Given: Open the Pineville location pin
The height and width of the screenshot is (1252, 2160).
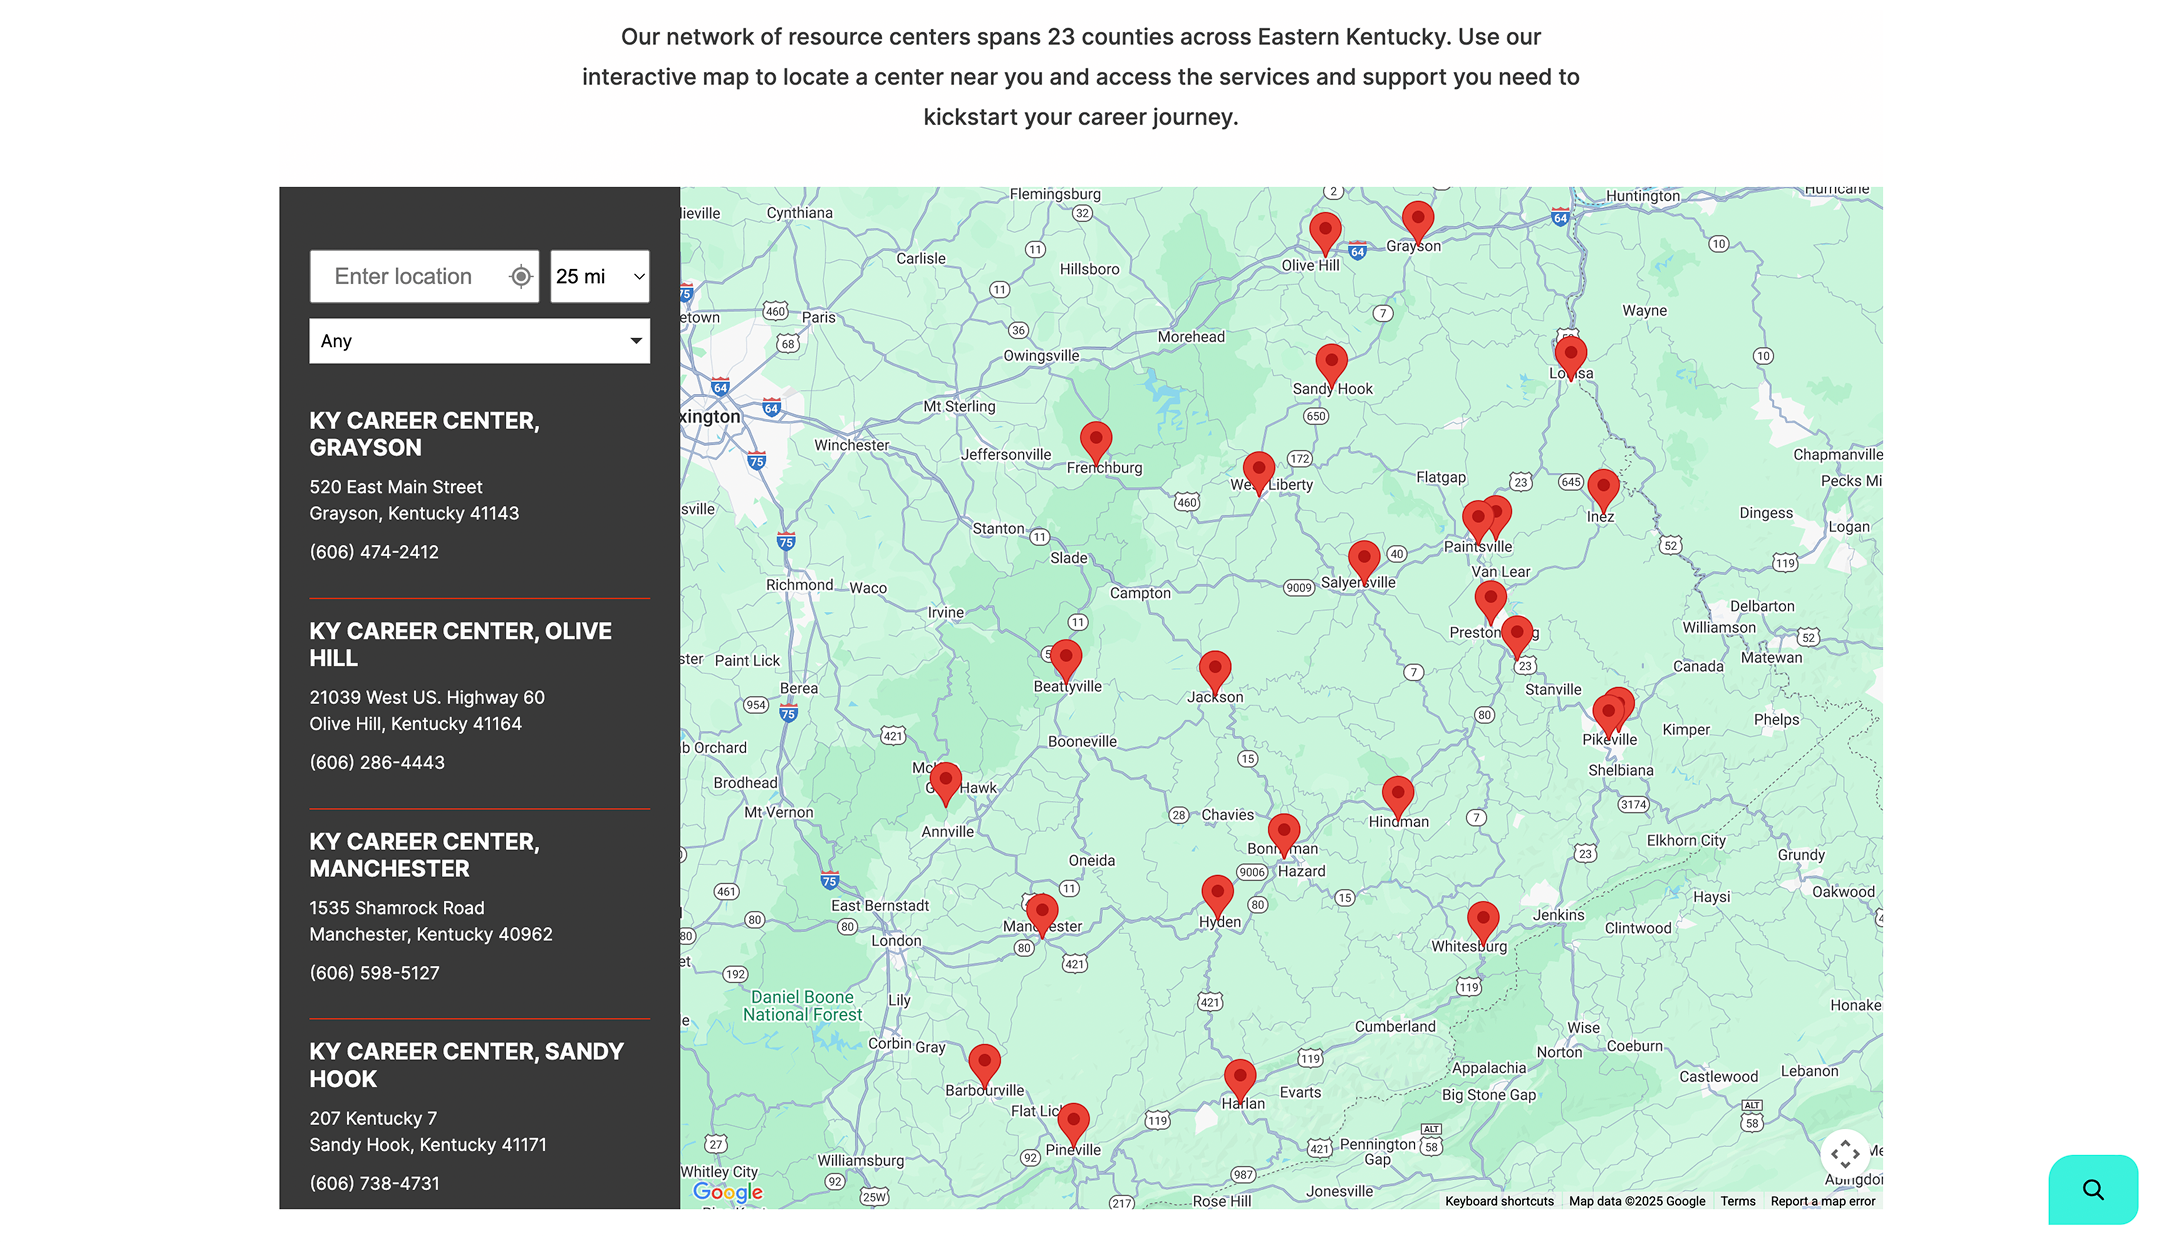Looking at the screenshot, I should point(1073,1125).
